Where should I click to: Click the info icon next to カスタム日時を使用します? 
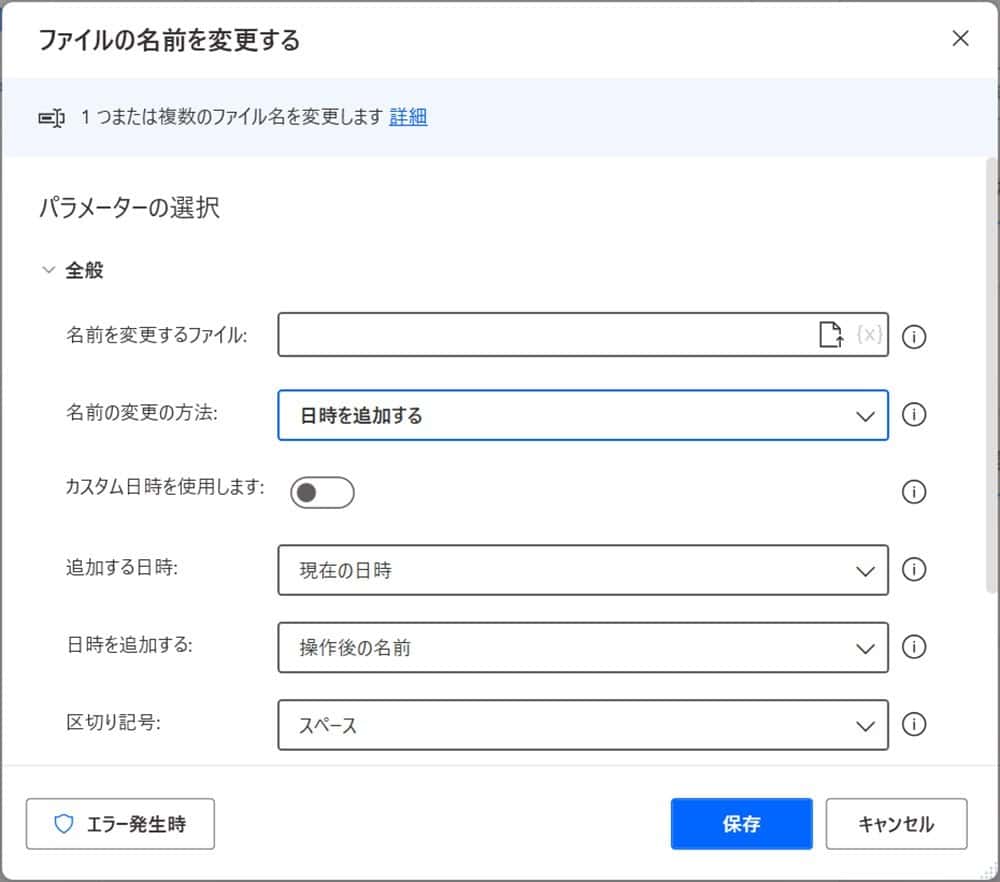[913, 492]
